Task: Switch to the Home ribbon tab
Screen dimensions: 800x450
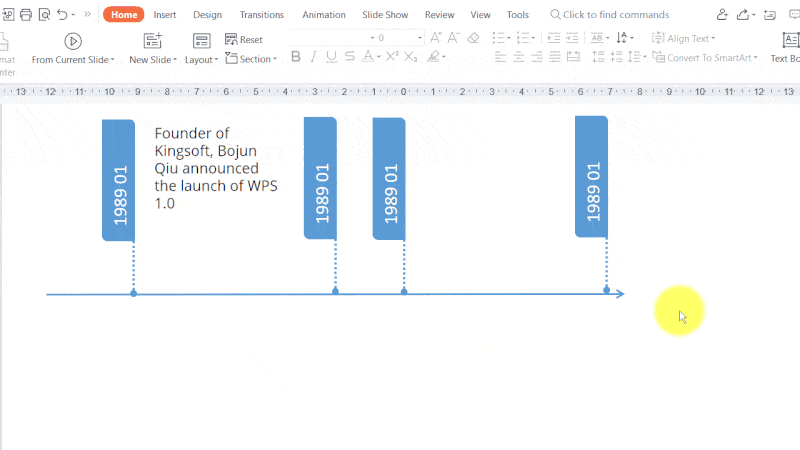Action: [123, 14]
